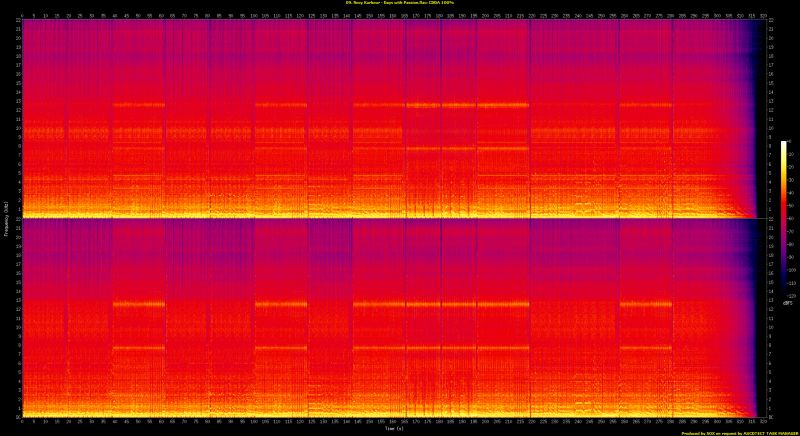The image size is (800, 436).
Task: Click the 'Frequency (kHz)' axis label
Action: pos(5,218)
